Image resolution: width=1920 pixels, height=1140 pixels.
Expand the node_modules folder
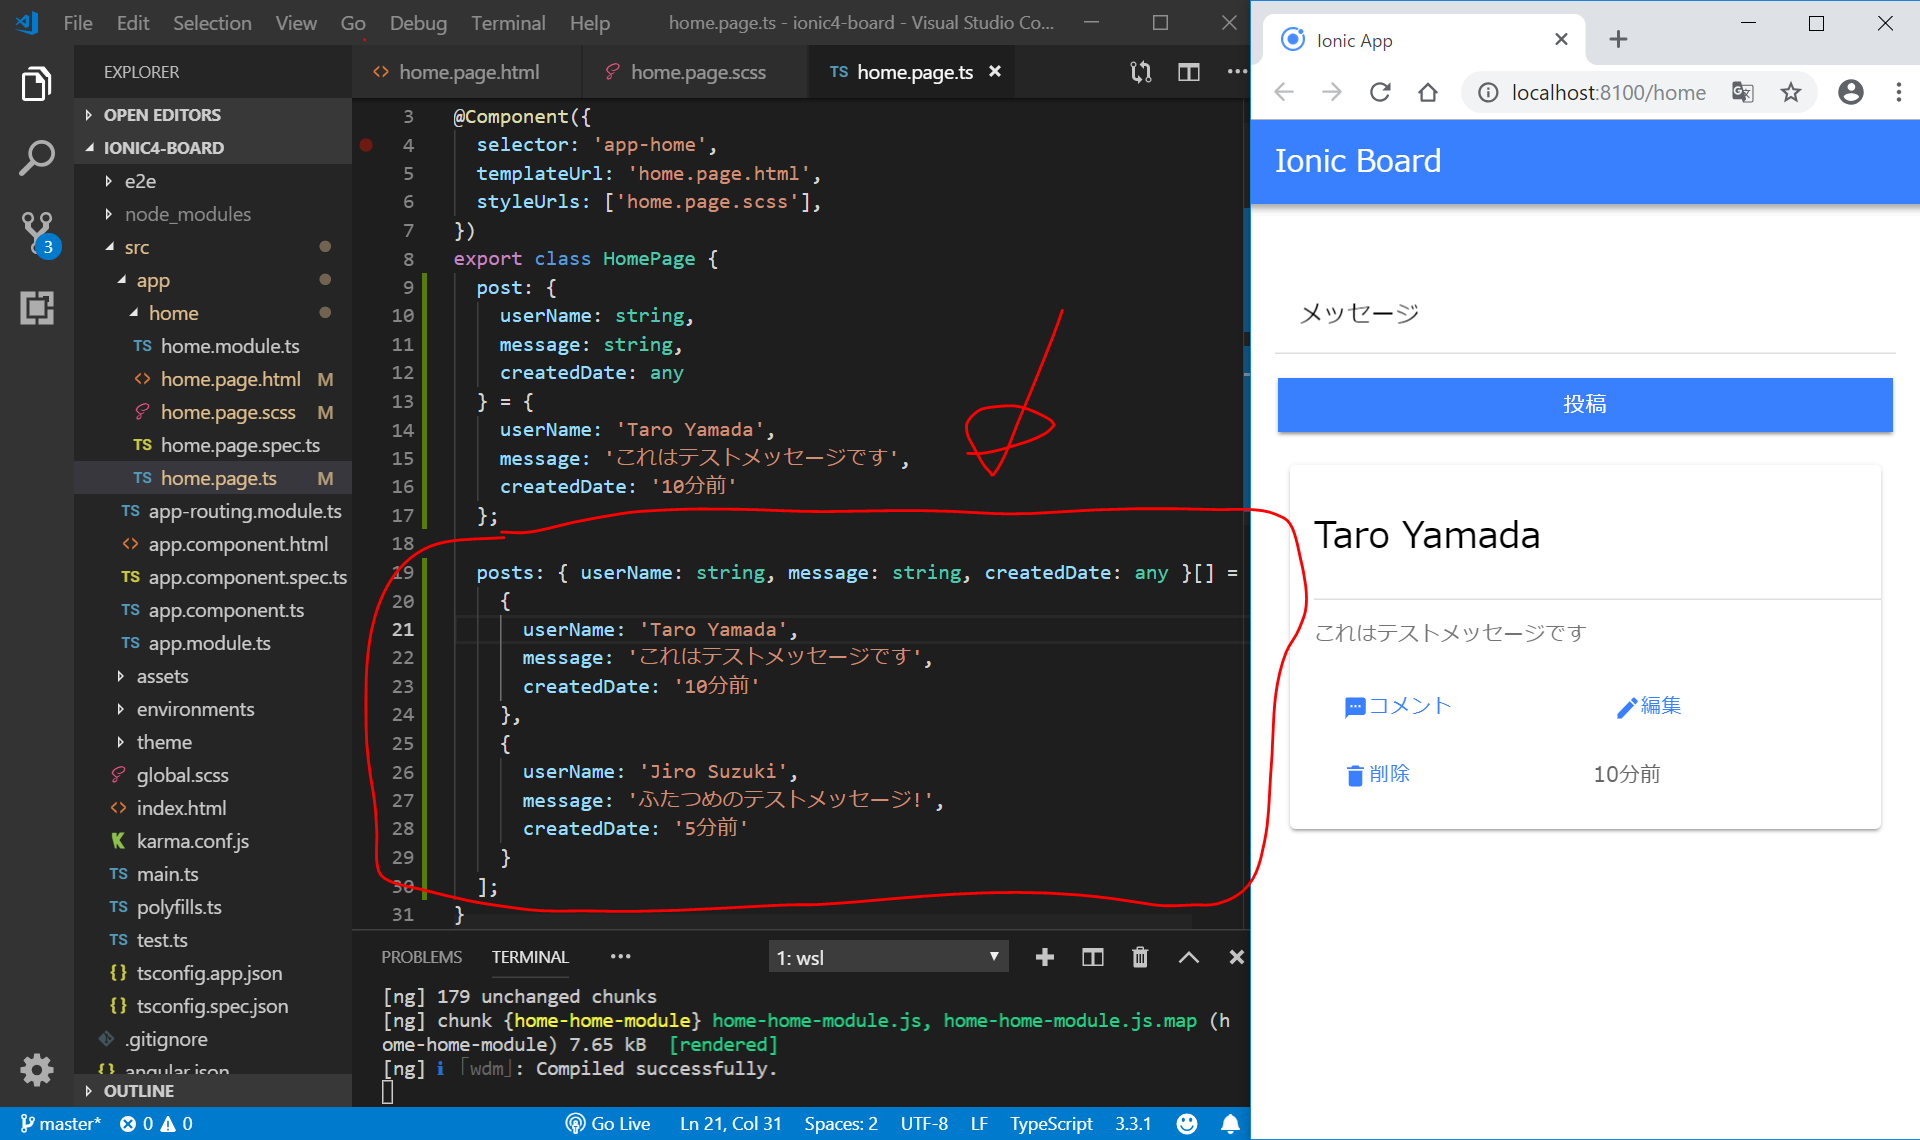(x=187, y=214)
